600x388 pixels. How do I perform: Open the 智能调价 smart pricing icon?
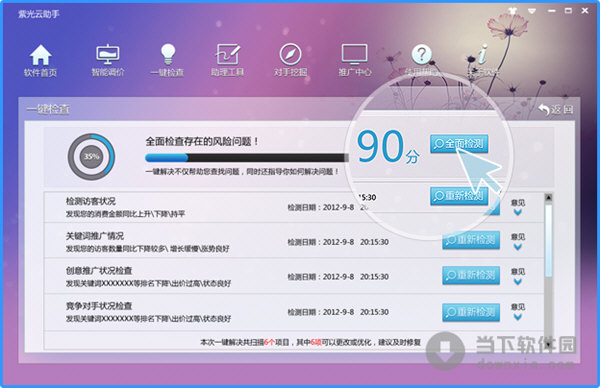tap(108, 60)
